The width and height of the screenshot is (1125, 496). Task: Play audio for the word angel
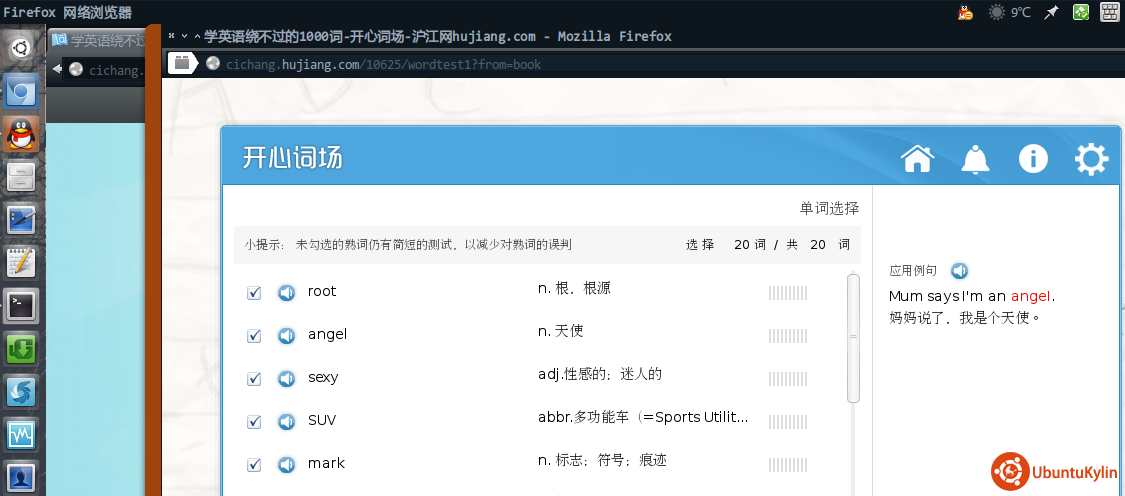pyautogui.click(x=287, y=335)
